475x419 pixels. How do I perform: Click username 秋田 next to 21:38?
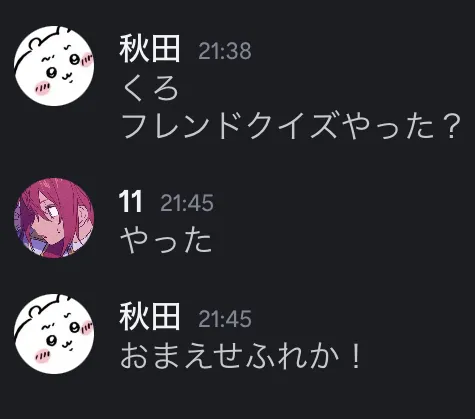150,49
